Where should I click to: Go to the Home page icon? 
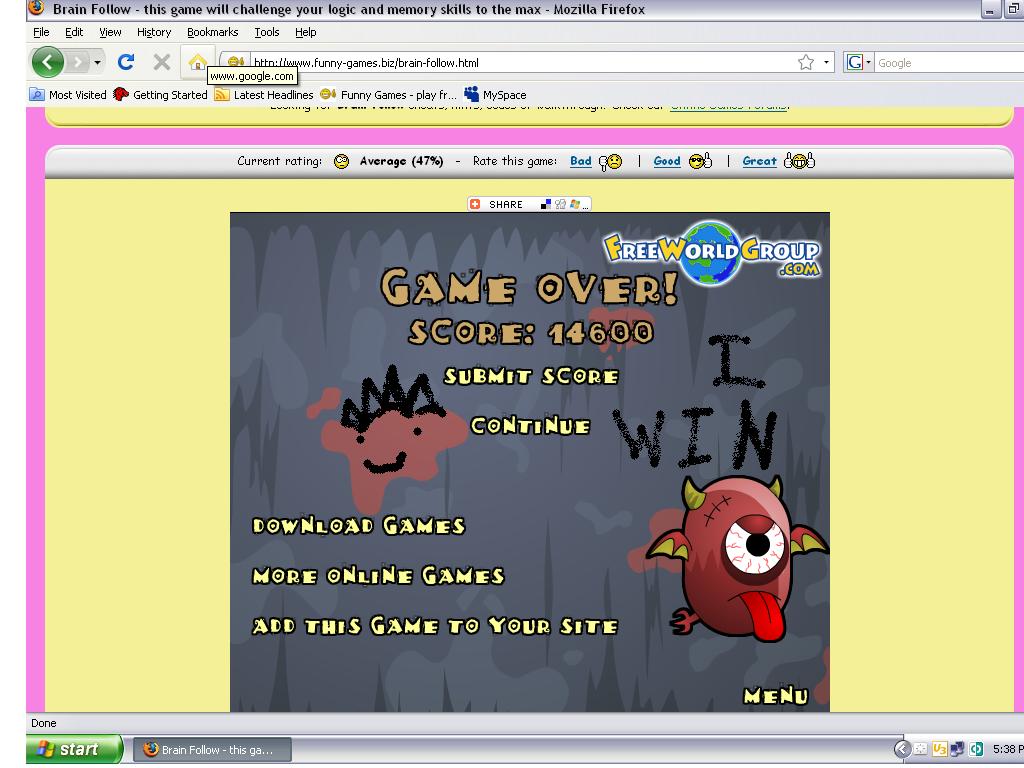pyautogui.click(x=197, y=63)
